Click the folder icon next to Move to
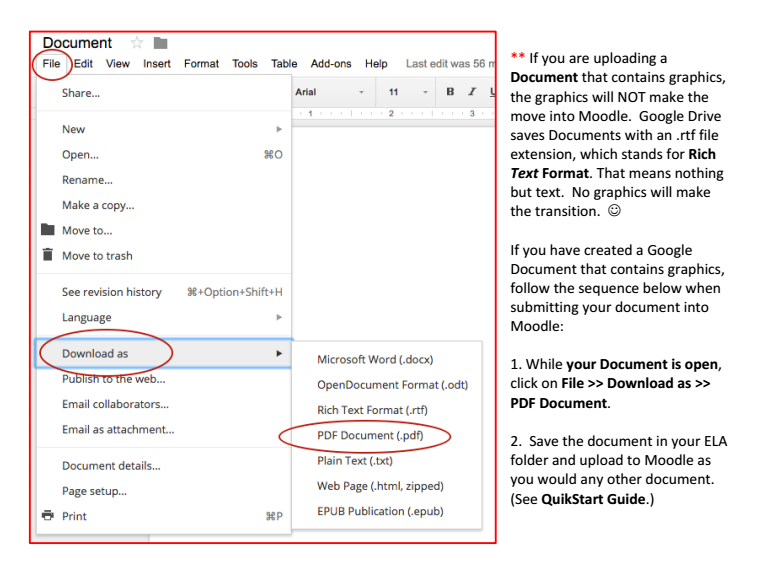 (x=46, y=230)
